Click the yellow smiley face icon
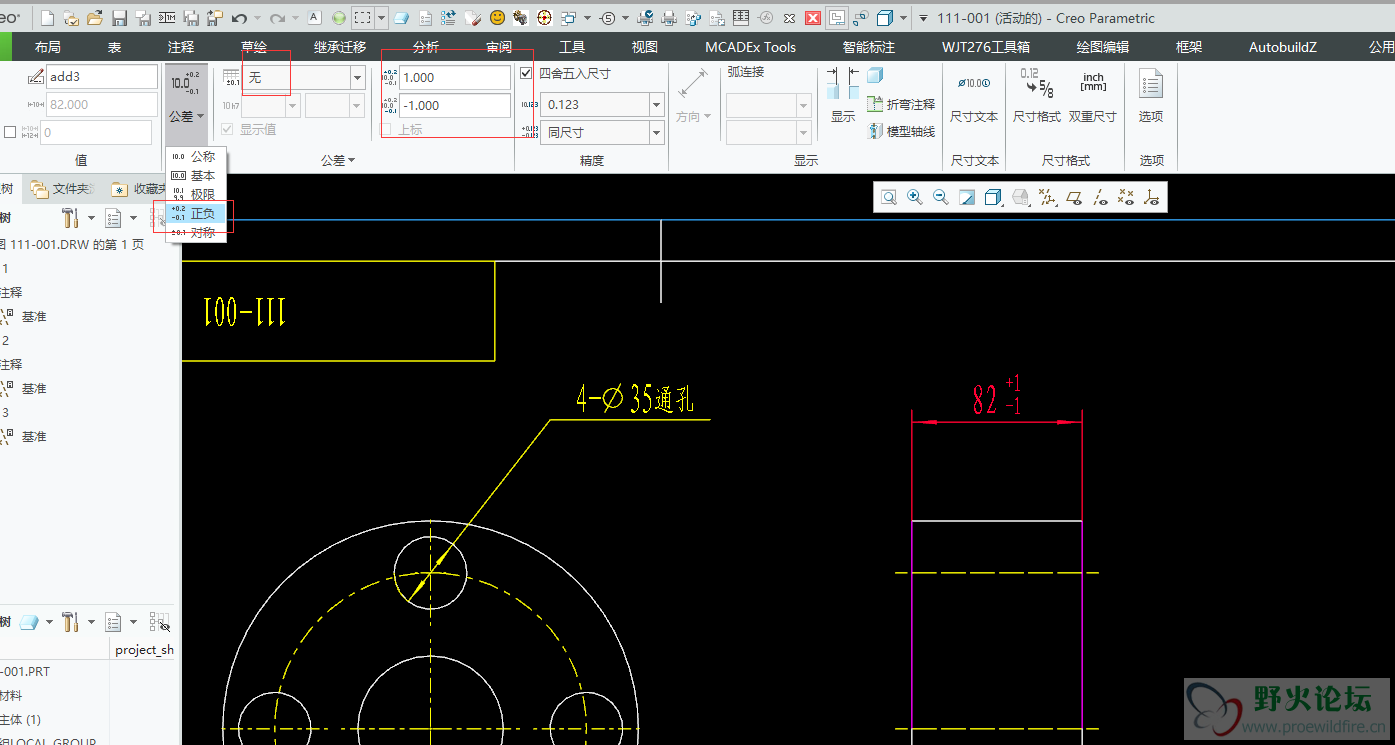This screenshot has width=1395, height=745. click(497, 18)
